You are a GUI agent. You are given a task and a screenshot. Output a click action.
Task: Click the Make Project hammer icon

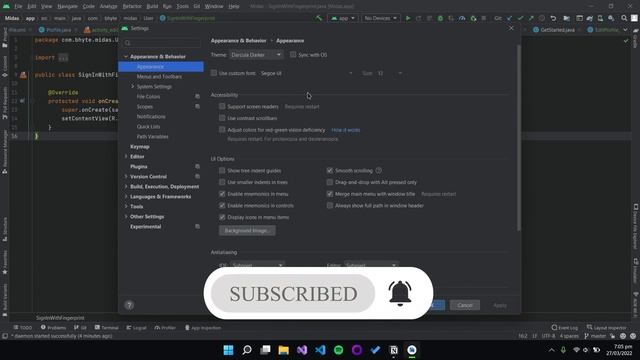click(319, 18)
